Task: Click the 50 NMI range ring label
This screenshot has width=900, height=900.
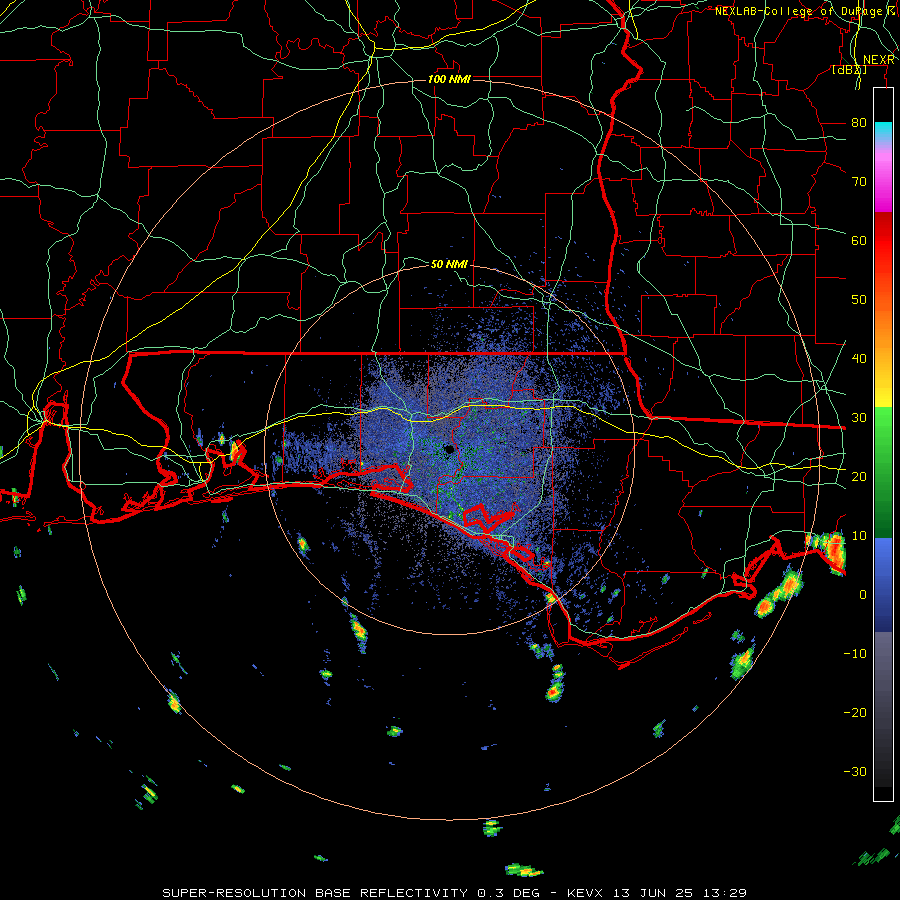Action: click(449, 264)
